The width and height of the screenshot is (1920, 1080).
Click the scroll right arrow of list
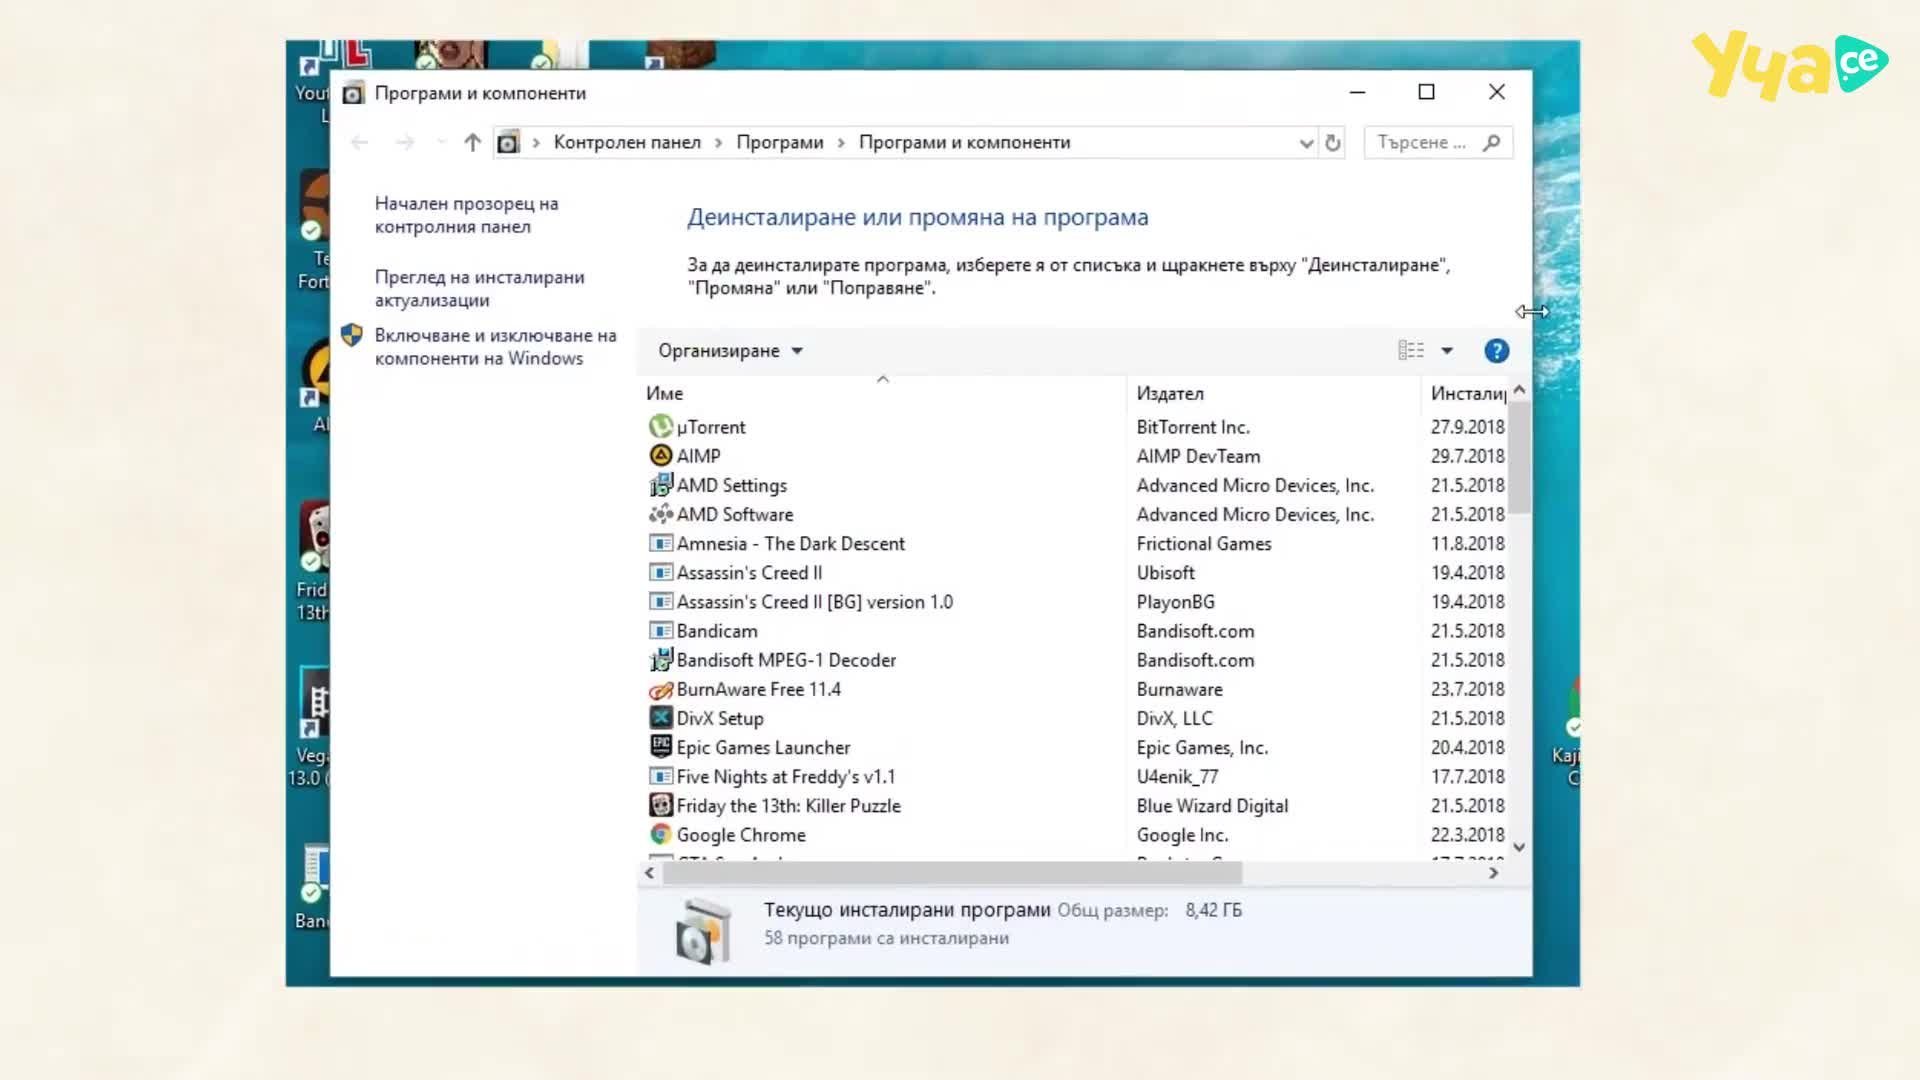[x=1493, y=873]
